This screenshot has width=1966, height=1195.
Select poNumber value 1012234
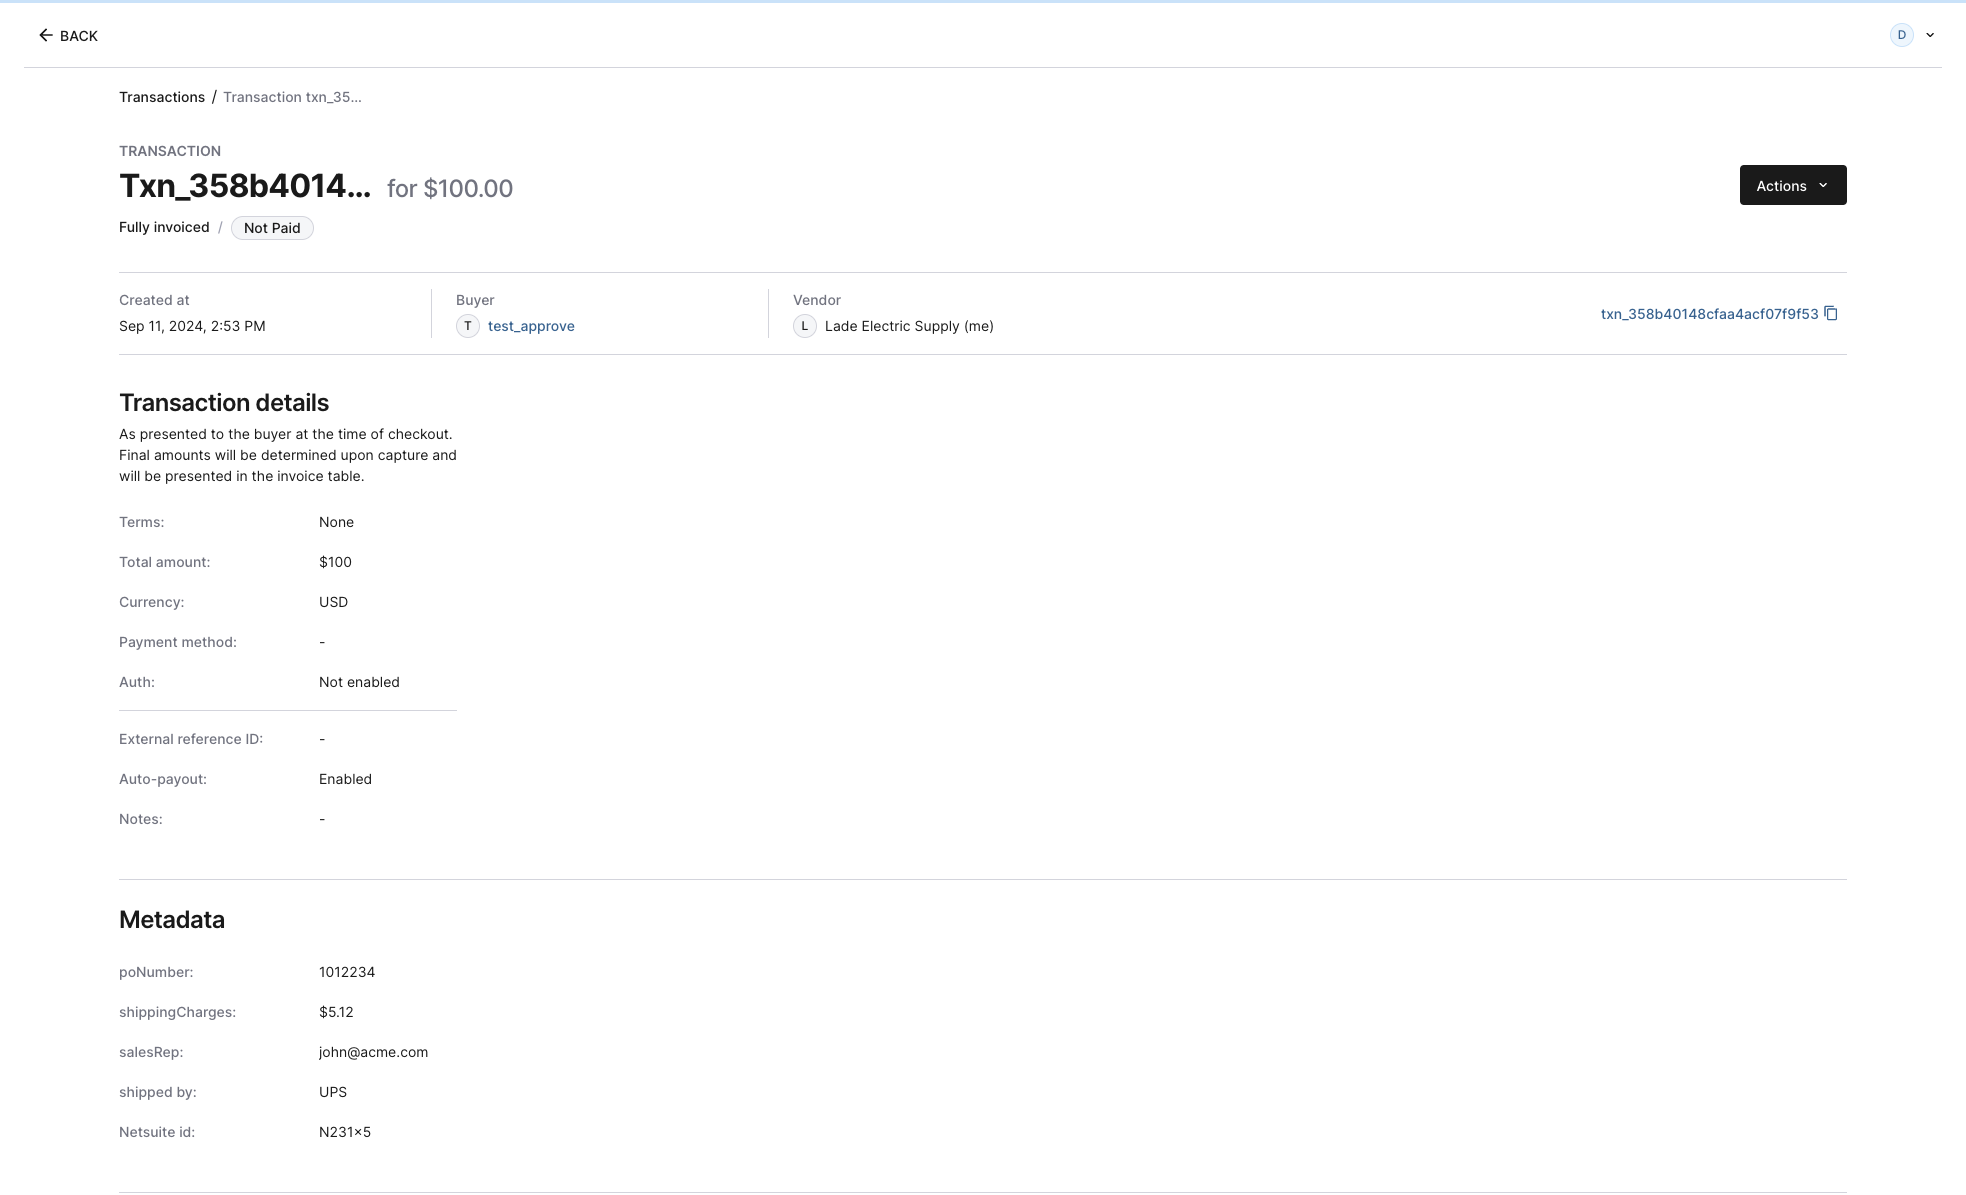pyautogui.click(x=347, y=972)
